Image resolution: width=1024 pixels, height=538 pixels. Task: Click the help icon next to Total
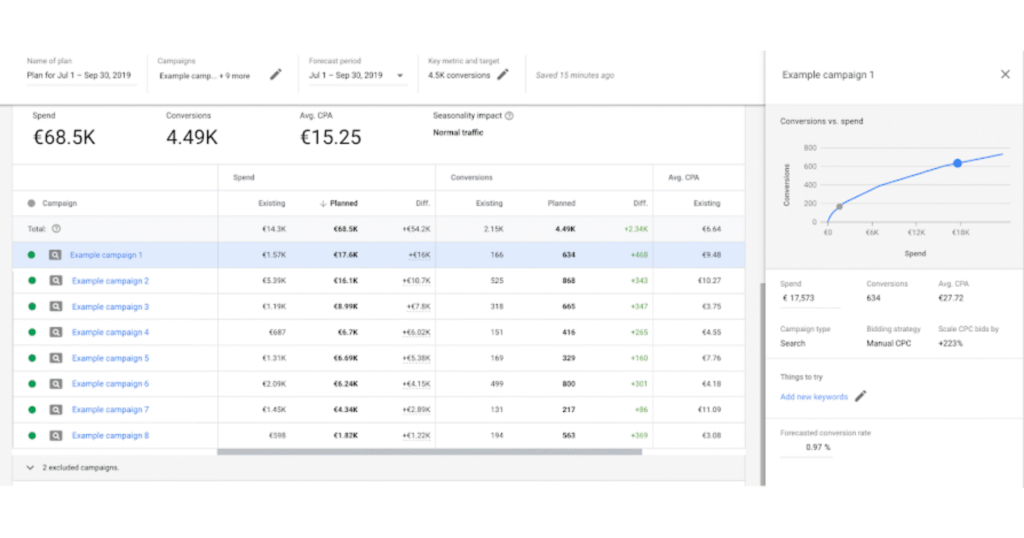coord(56,229)
